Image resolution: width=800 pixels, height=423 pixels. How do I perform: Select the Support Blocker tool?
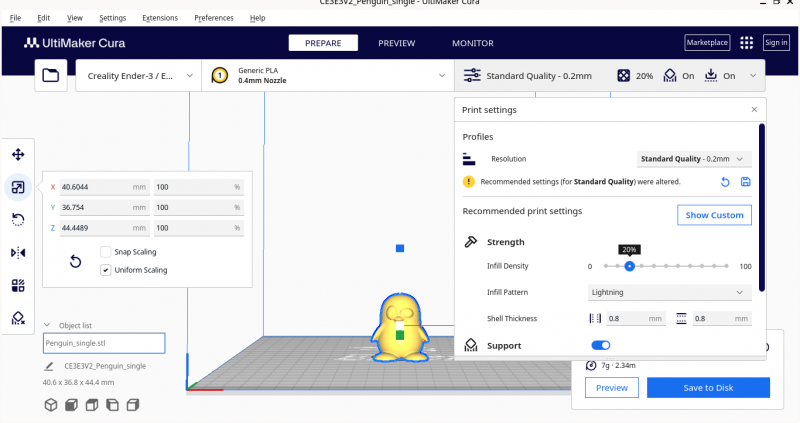coord(18,318)
